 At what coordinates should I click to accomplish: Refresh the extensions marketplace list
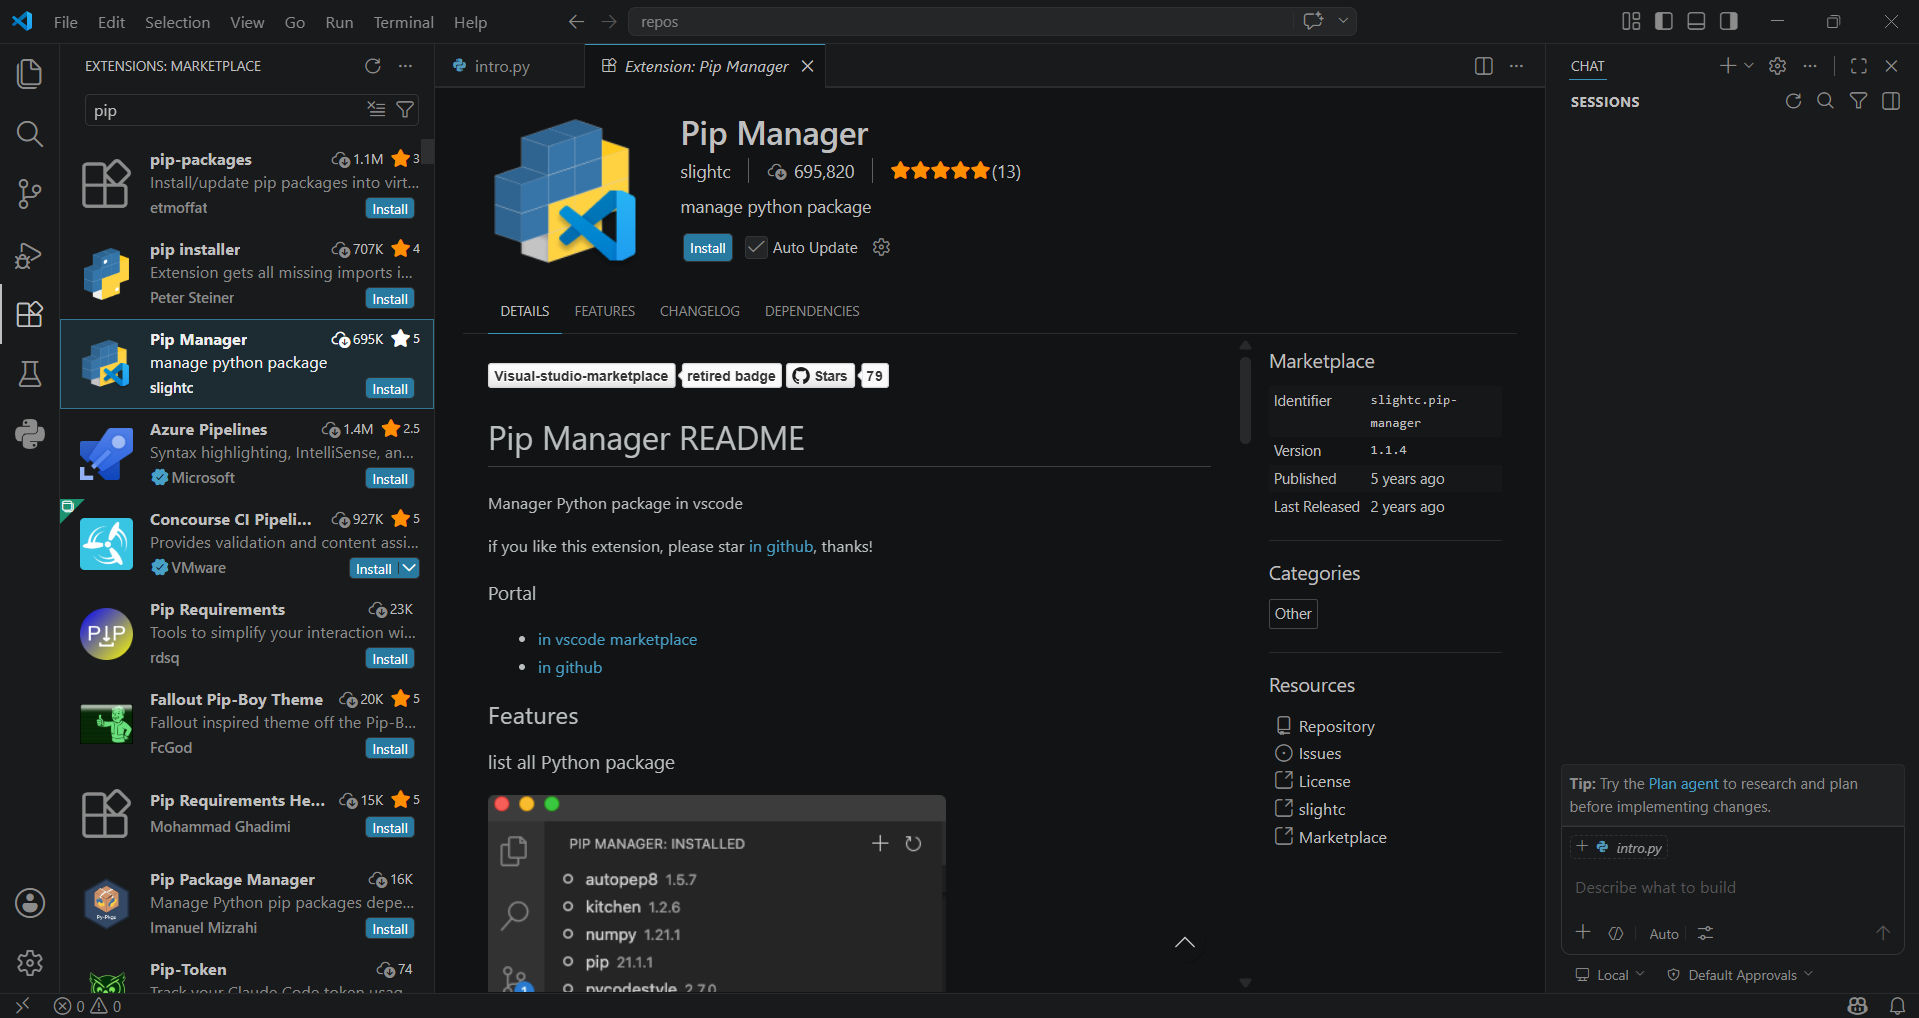373,66
